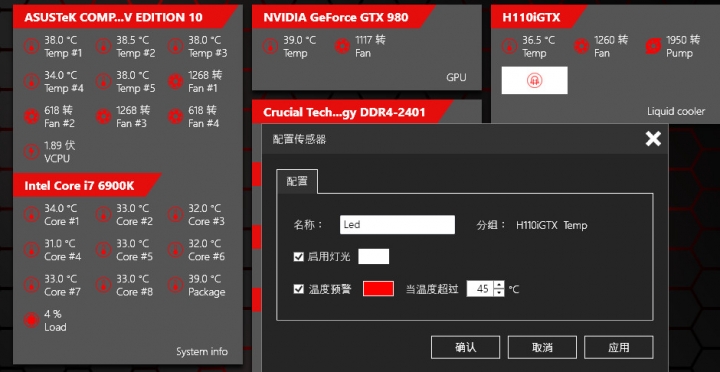The width and height of the screenshot is (720, 372).
Task: Click the H110iGTX Temp thermometer icon
Action: tap(509, 46)
